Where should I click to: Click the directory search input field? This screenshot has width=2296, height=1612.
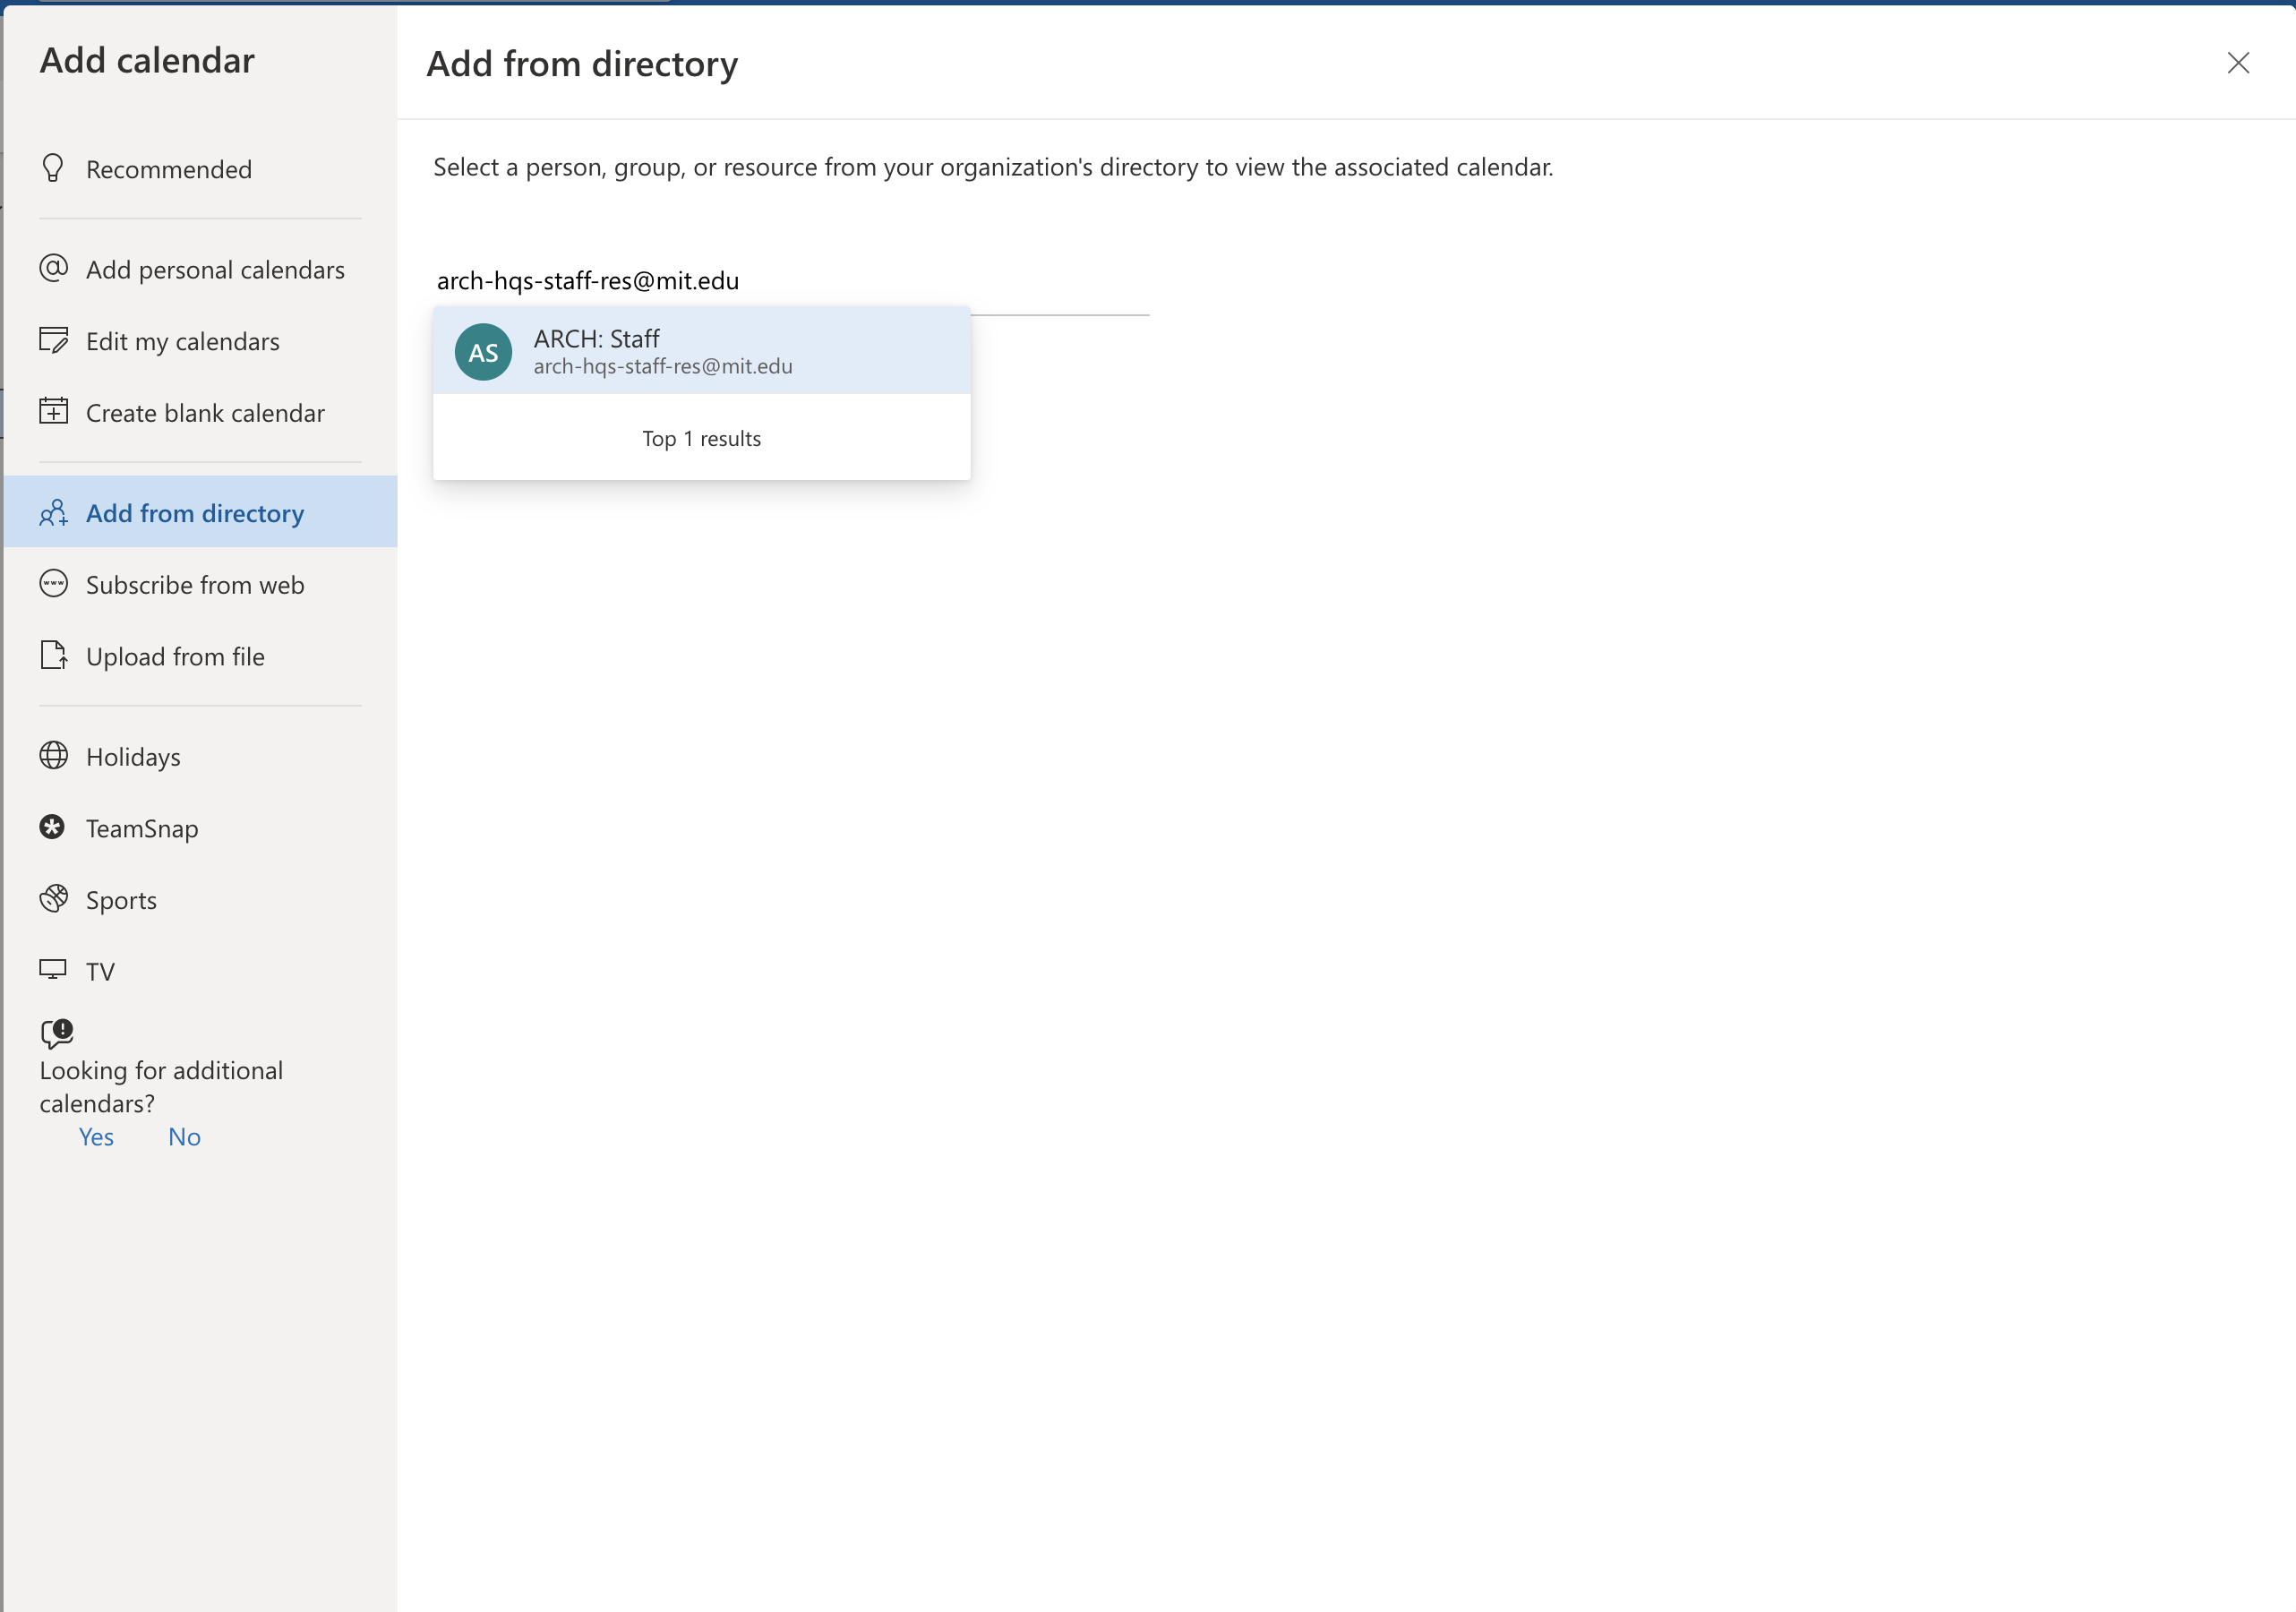tap(791, 281)
